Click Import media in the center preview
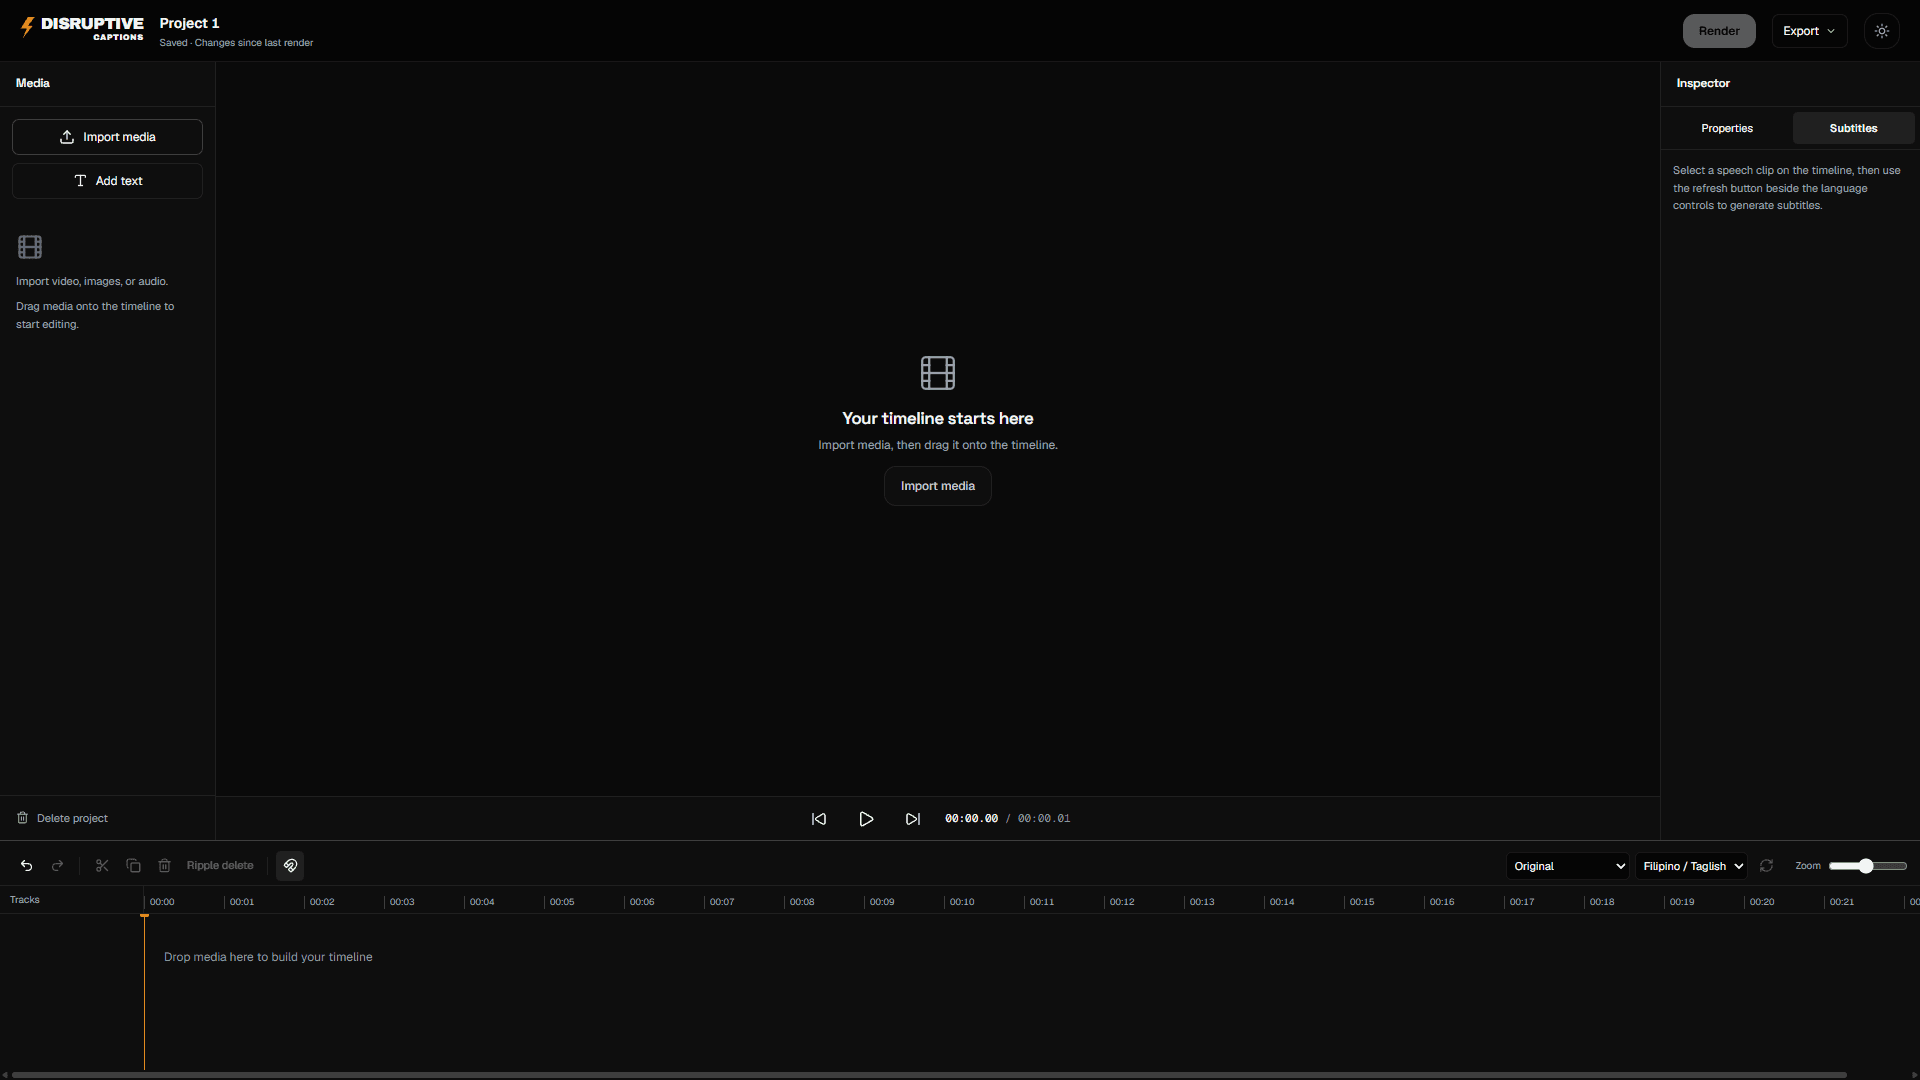 938,486
